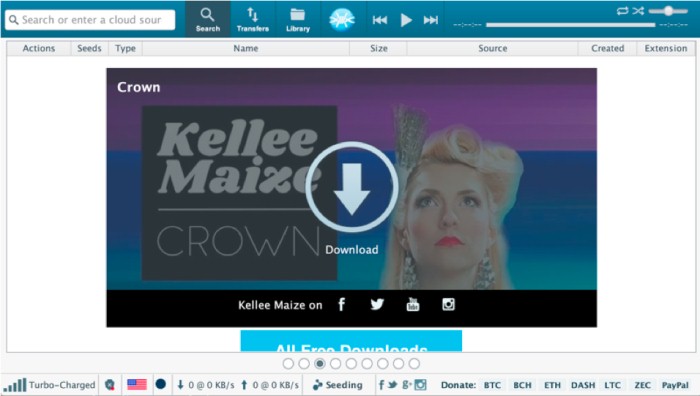Click the search or cloud source field

point(90,20)
